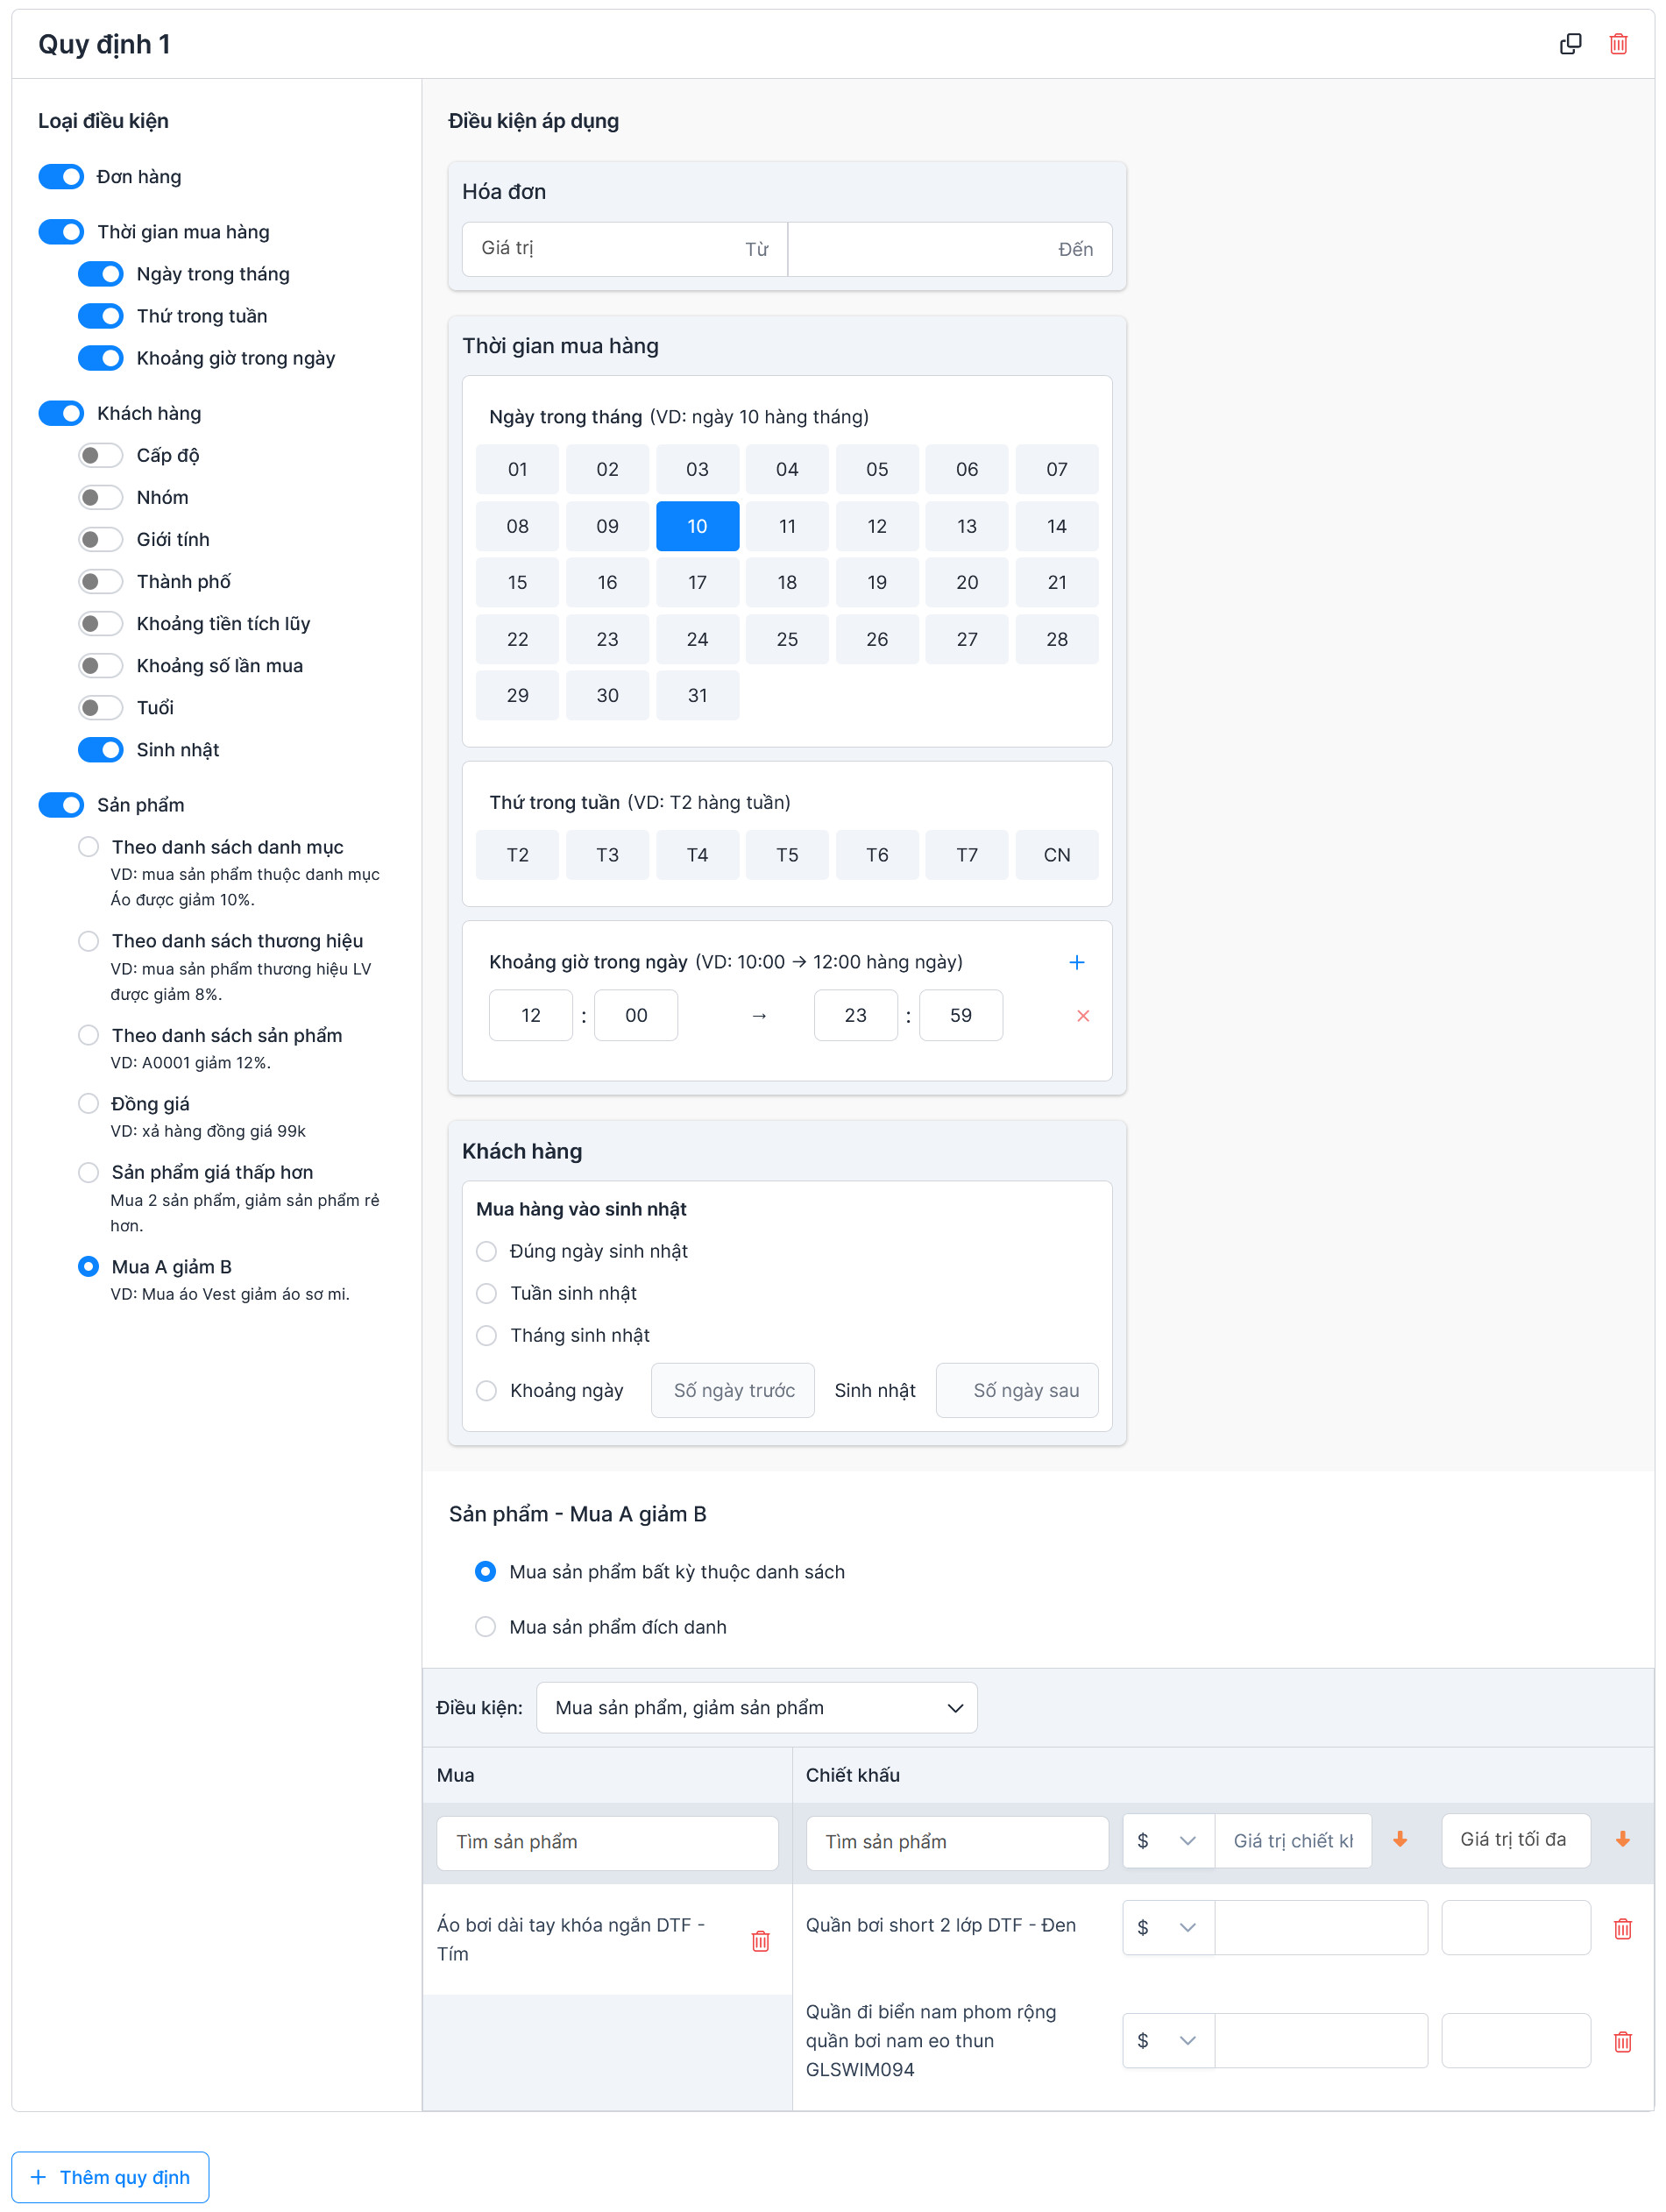The width and height of the screenshot is (1666, 2212).
Task: Choose T6 in the weekday selector
Action: tap(876, 855)
